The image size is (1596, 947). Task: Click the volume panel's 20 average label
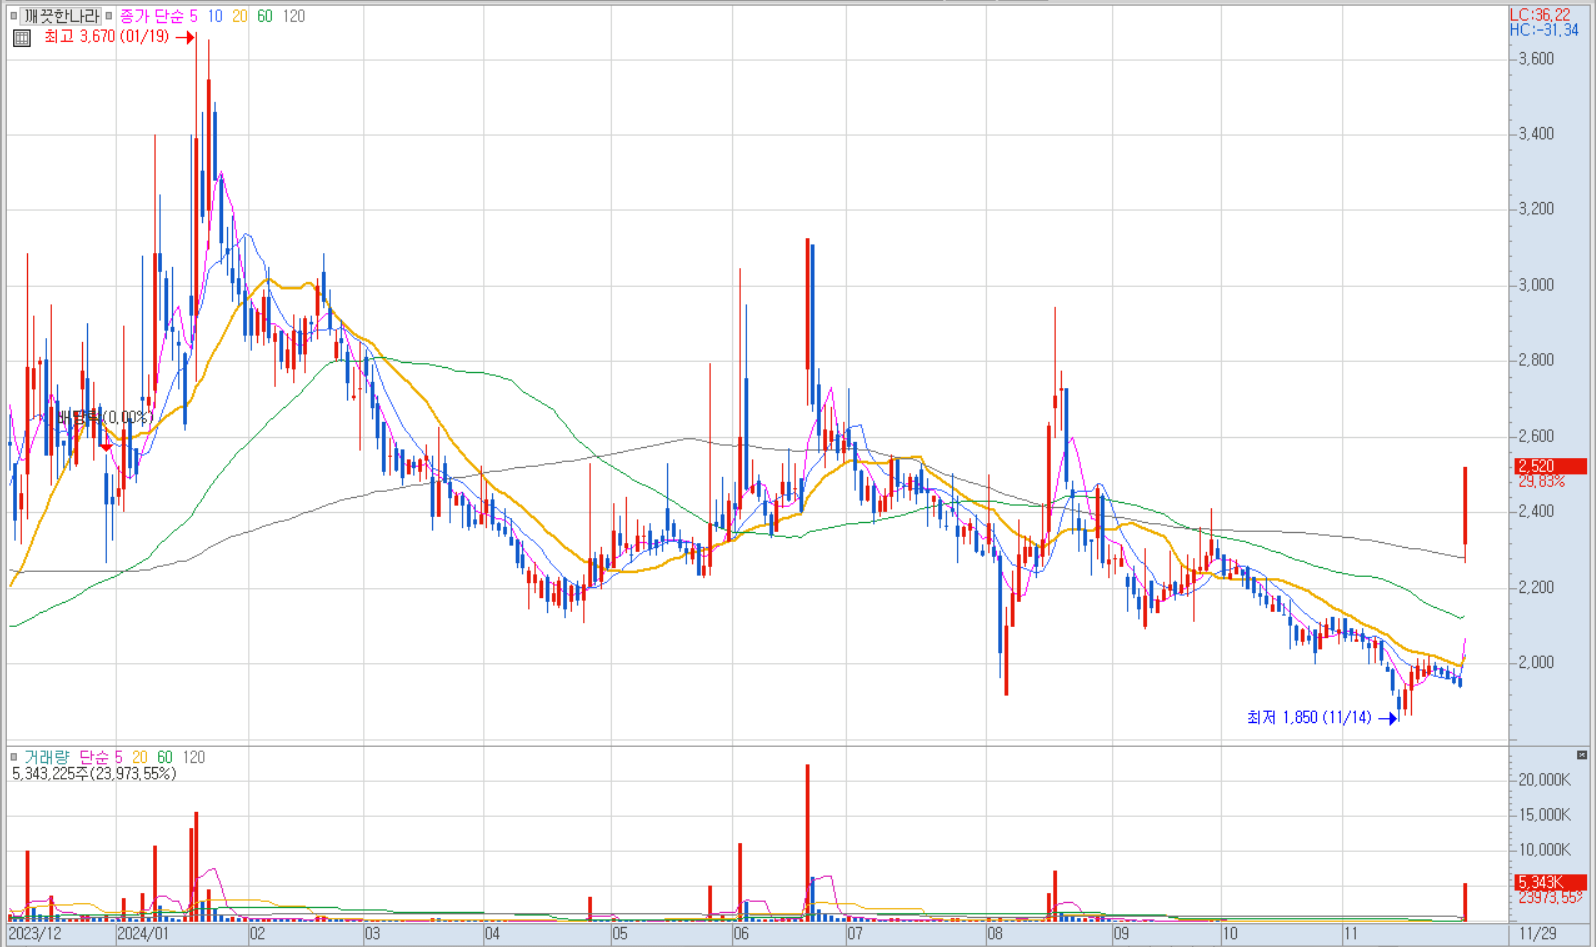(x=140, y=757)
